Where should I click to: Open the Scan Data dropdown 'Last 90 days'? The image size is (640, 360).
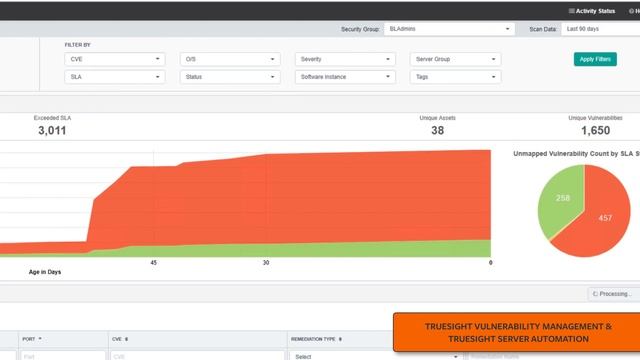coord(600,29)
